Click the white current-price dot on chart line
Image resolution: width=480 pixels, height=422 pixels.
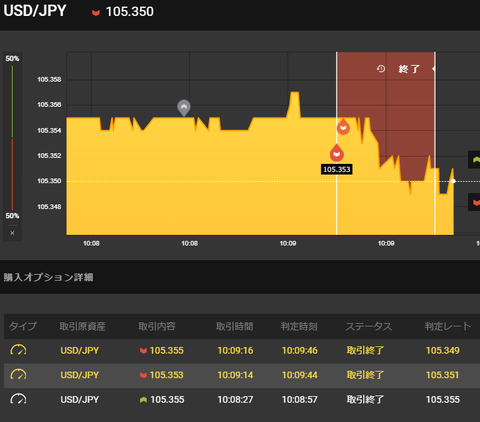point(453,181)
